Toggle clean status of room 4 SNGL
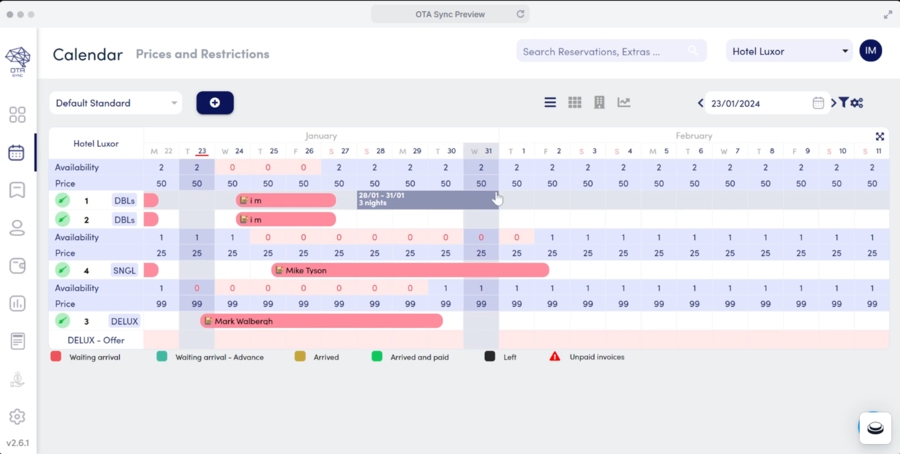Image resolution: width=900 pixels, height=454 pixels. click(62, 270)
